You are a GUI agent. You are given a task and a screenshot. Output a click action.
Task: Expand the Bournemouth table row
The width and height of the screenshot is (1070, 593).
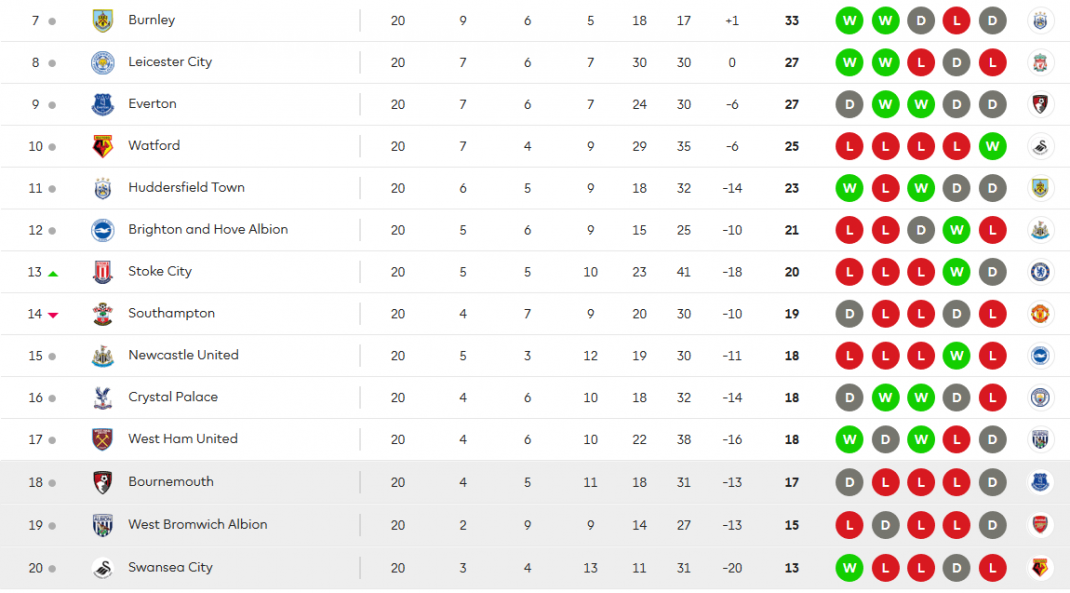535,482
